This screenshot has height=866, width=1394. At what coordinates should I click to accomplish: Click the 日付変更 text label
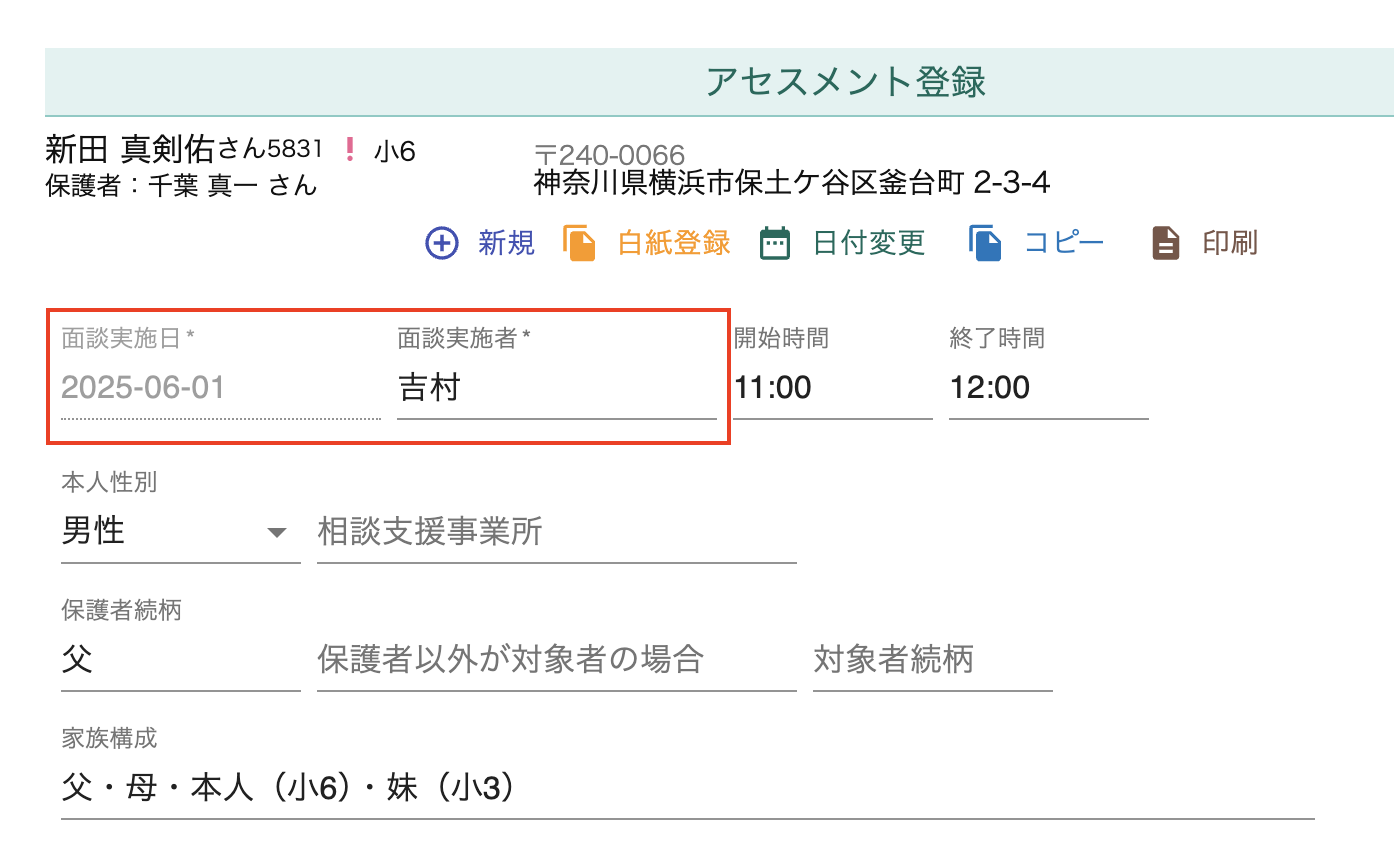click(x=868, y=243)
